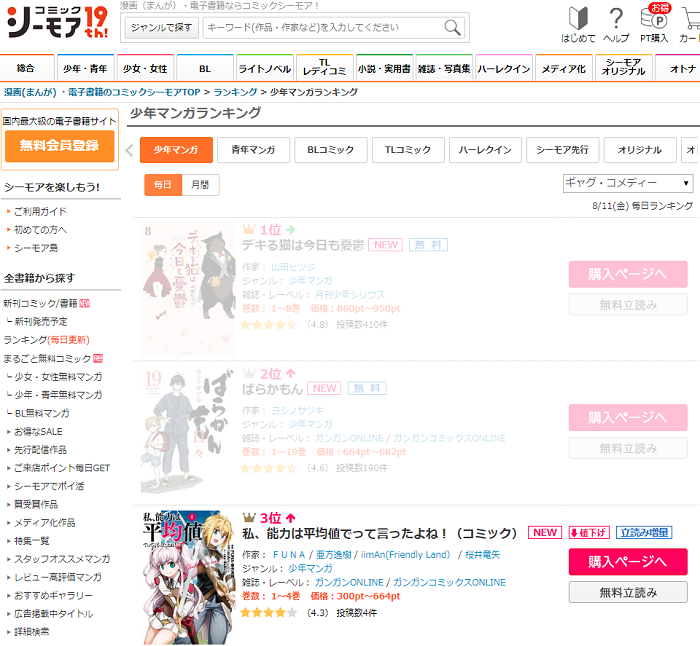Open the スタッフオススメマンガ sidebar link

pos(62,559)
